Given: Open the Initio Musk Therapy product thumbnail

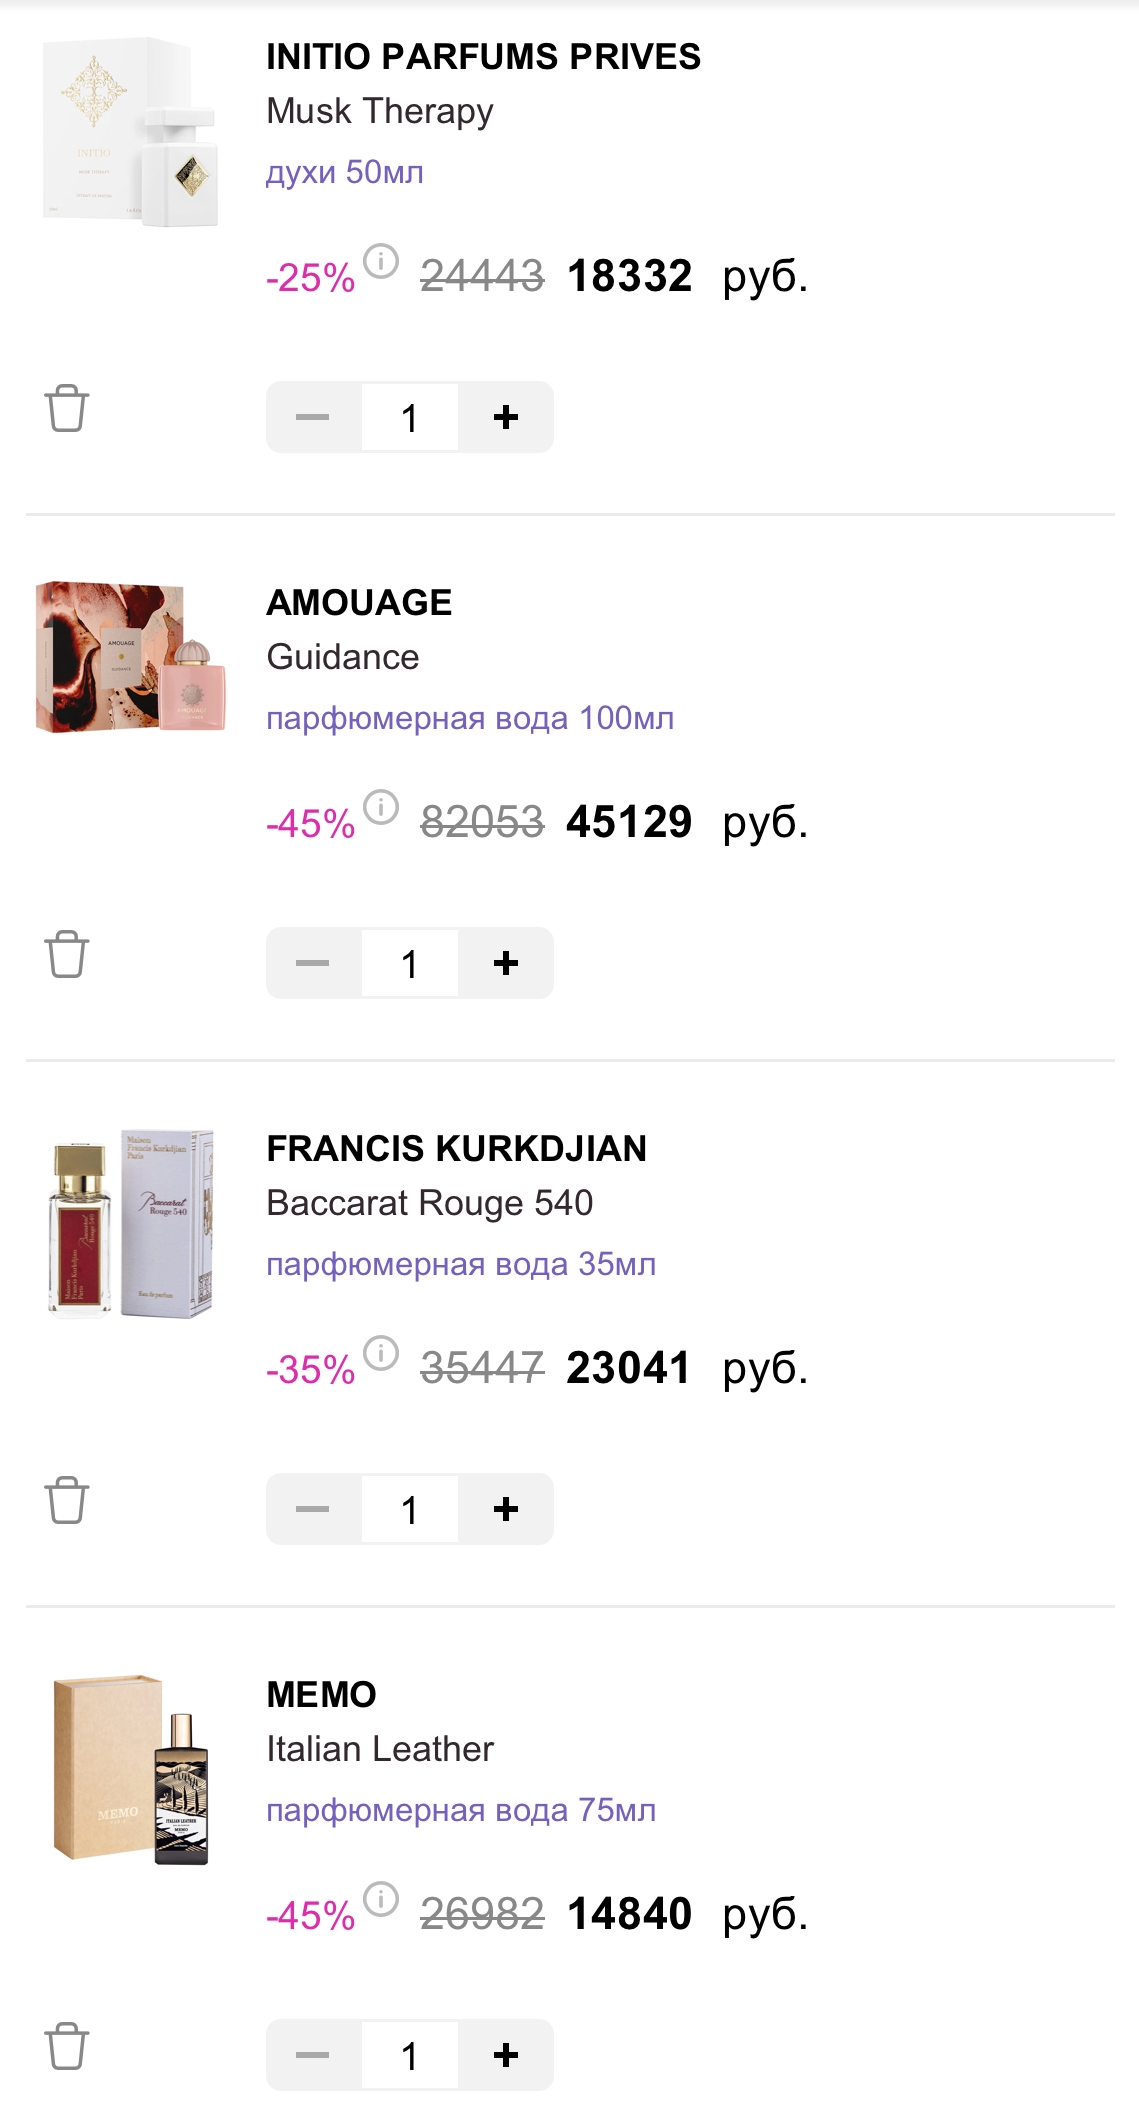Looking at the screenshot, I should [x=131, y=132].
